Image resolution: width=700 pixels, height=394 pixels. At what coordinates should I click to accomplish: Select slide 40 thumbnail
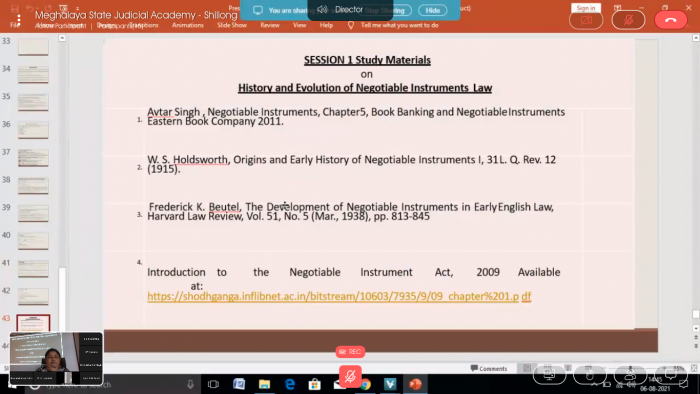[33, 241]
